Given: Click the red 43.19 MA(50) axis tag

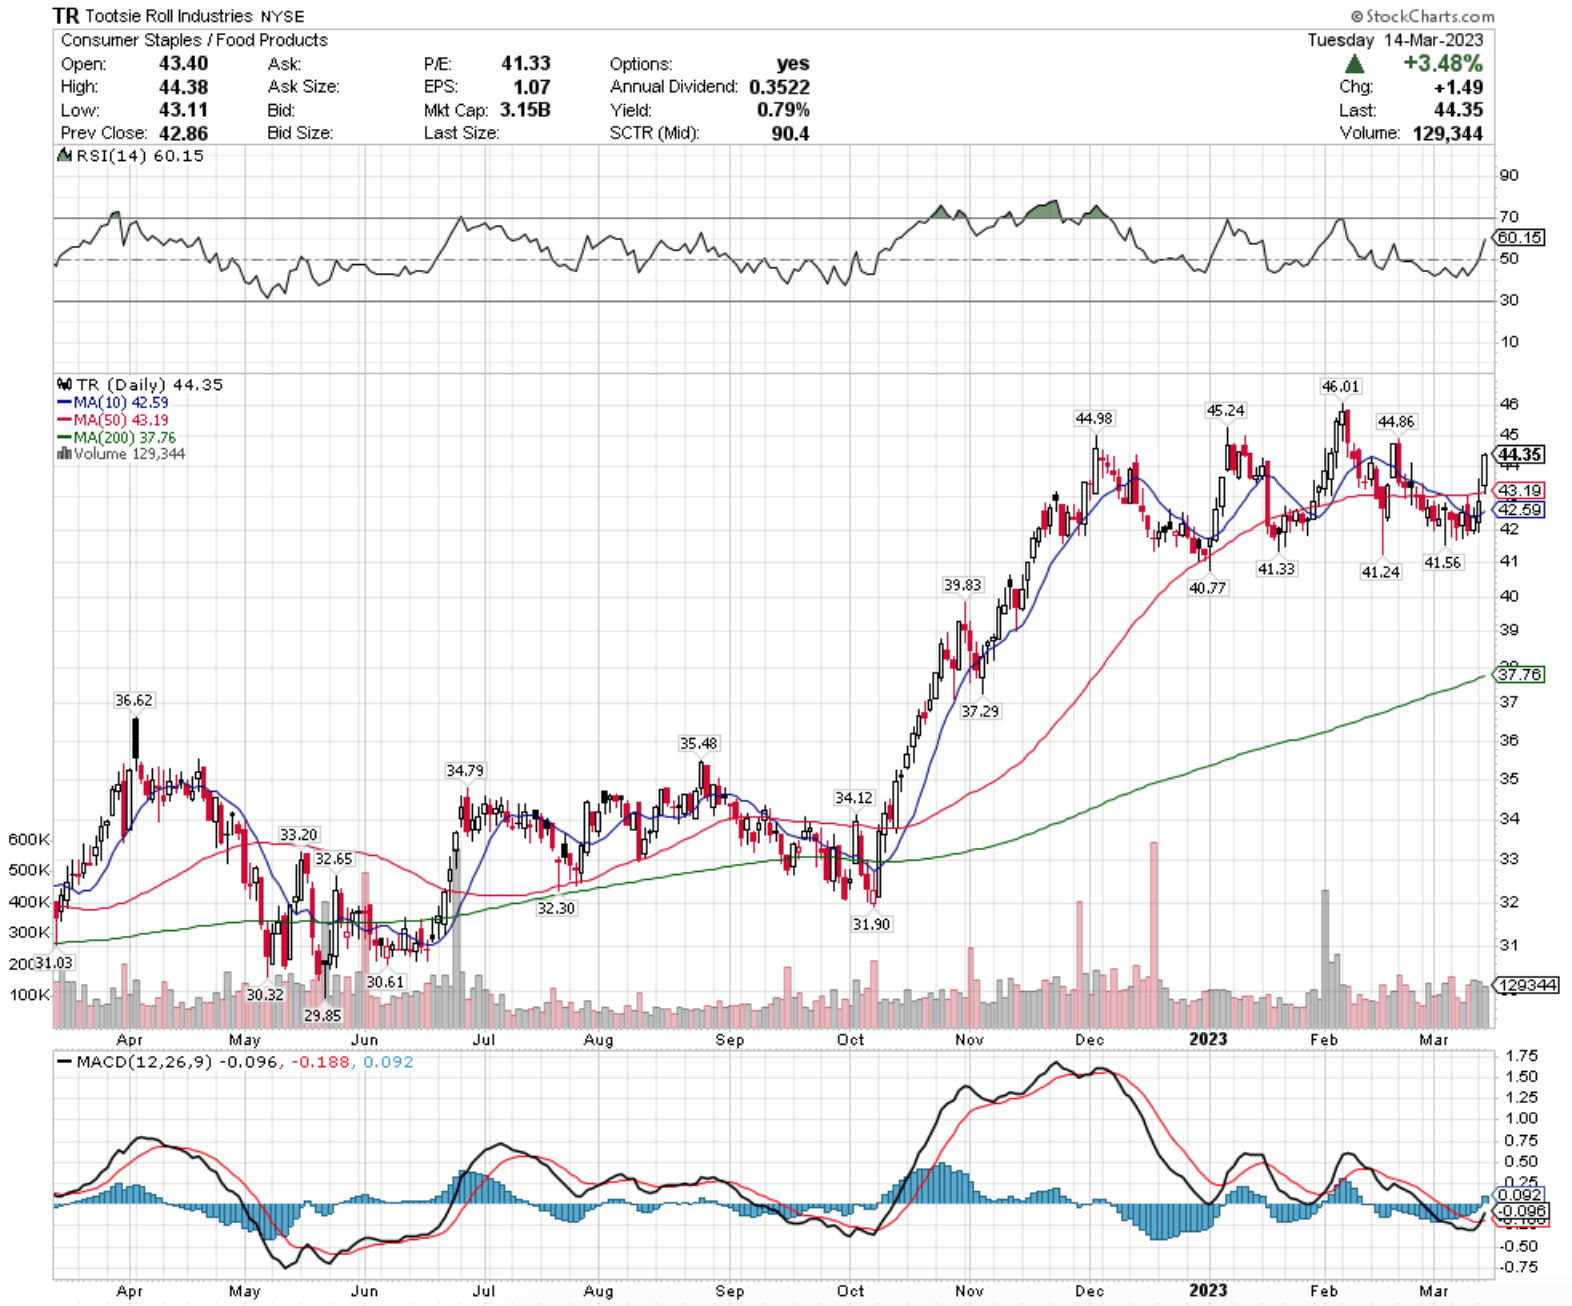Looking at the screenshot, I should pyautogui.click(x=1519, y=491).
